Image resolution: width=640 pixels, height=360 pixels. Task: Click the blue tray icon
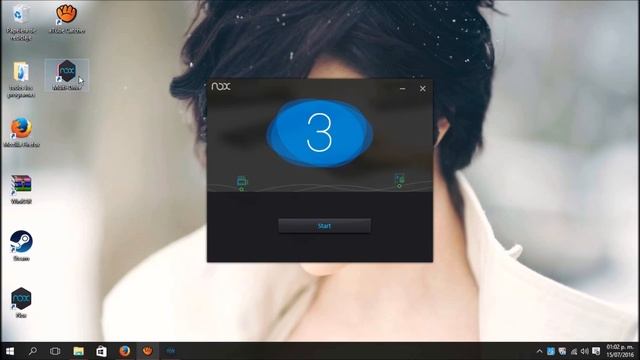coord(551,351)
